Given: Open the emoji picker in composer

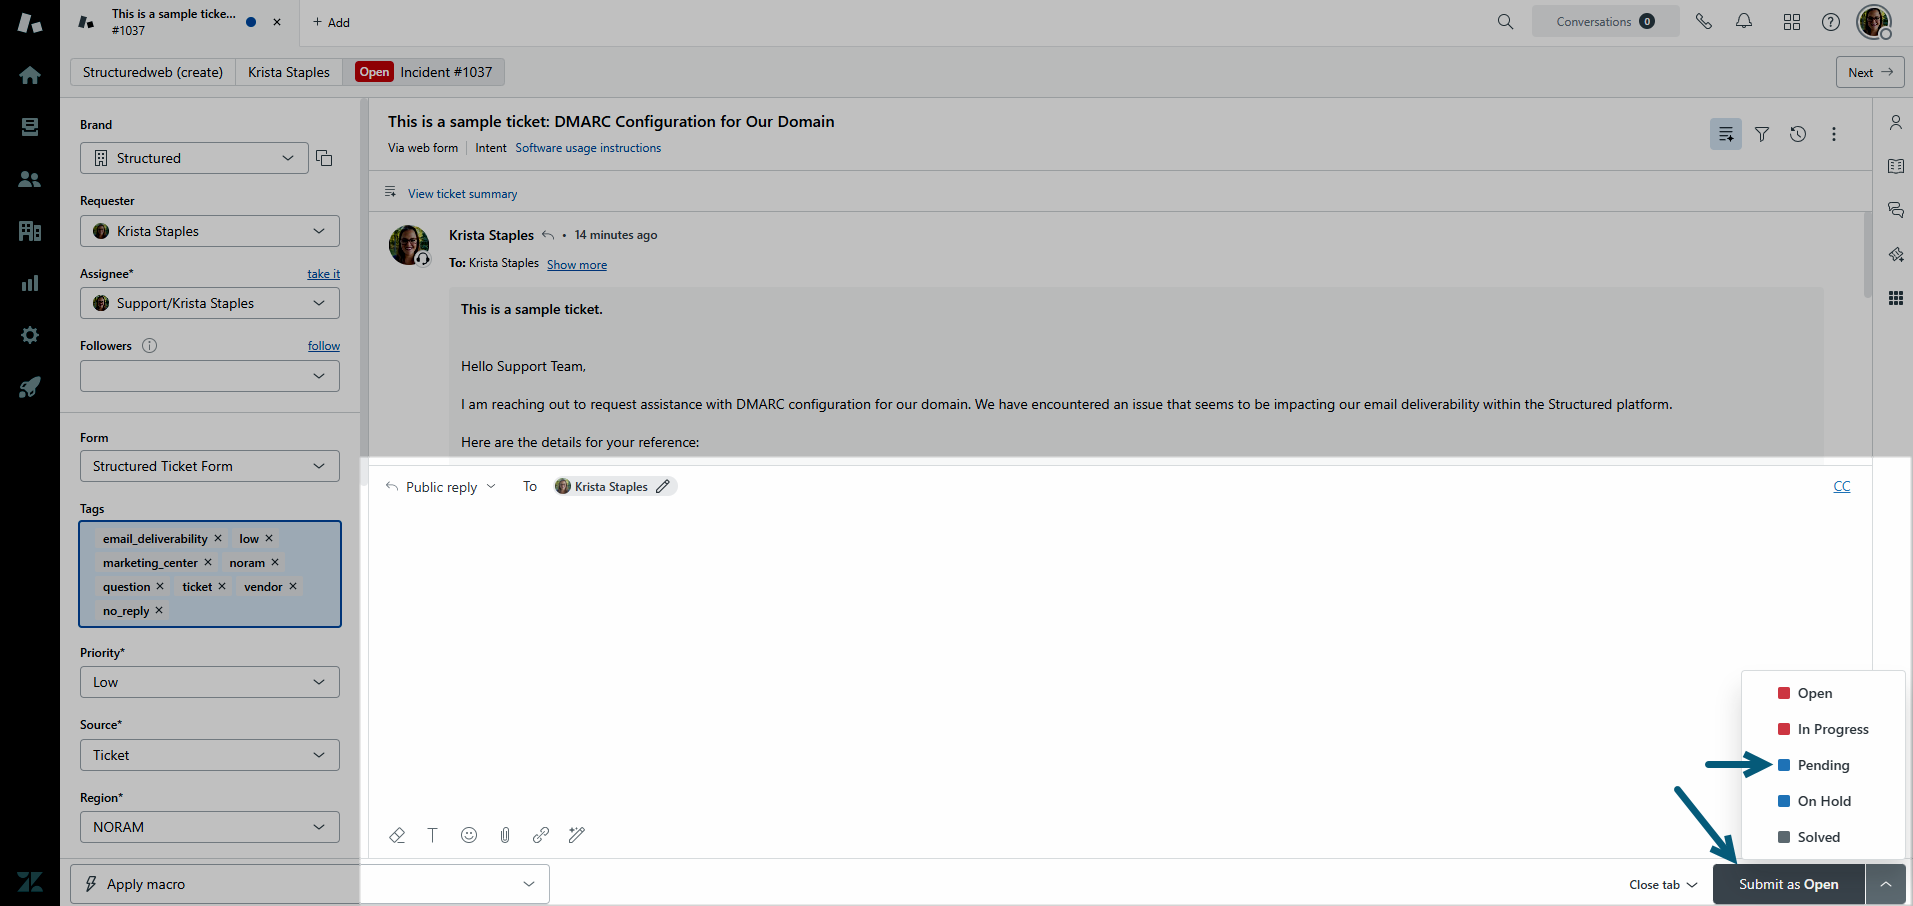Looking at the screenshot, I should (469, 835).
